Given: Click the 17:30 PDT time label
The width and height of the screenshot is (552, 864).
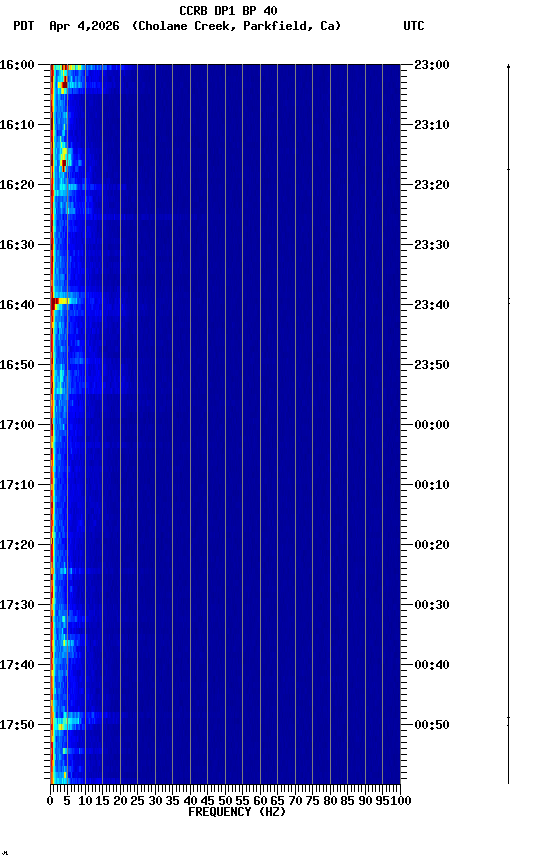Looking at the screenshot, I should coord(17,605).
